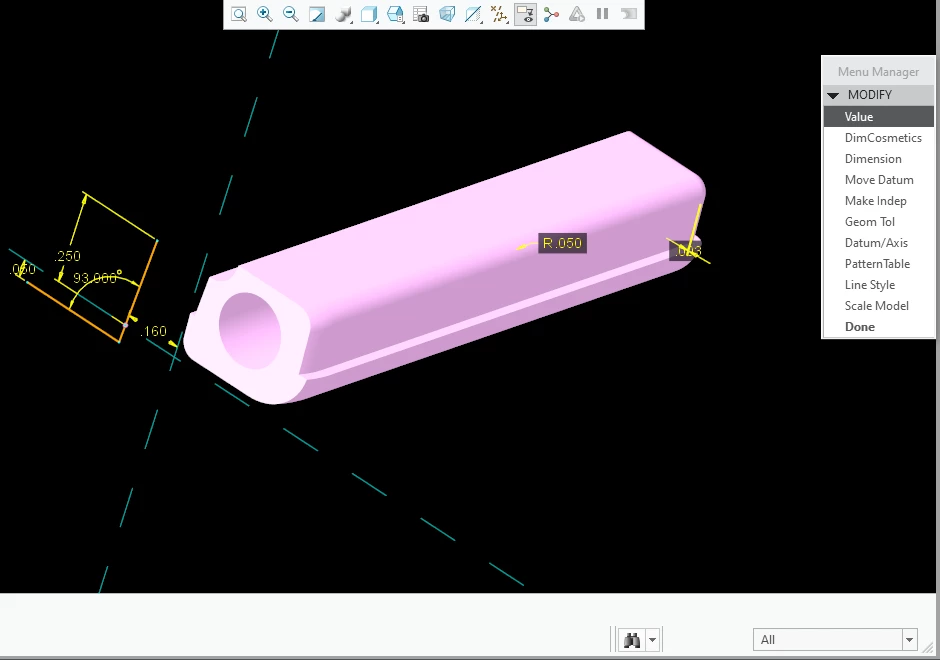Collapse the MODIFY menu section

833,95
